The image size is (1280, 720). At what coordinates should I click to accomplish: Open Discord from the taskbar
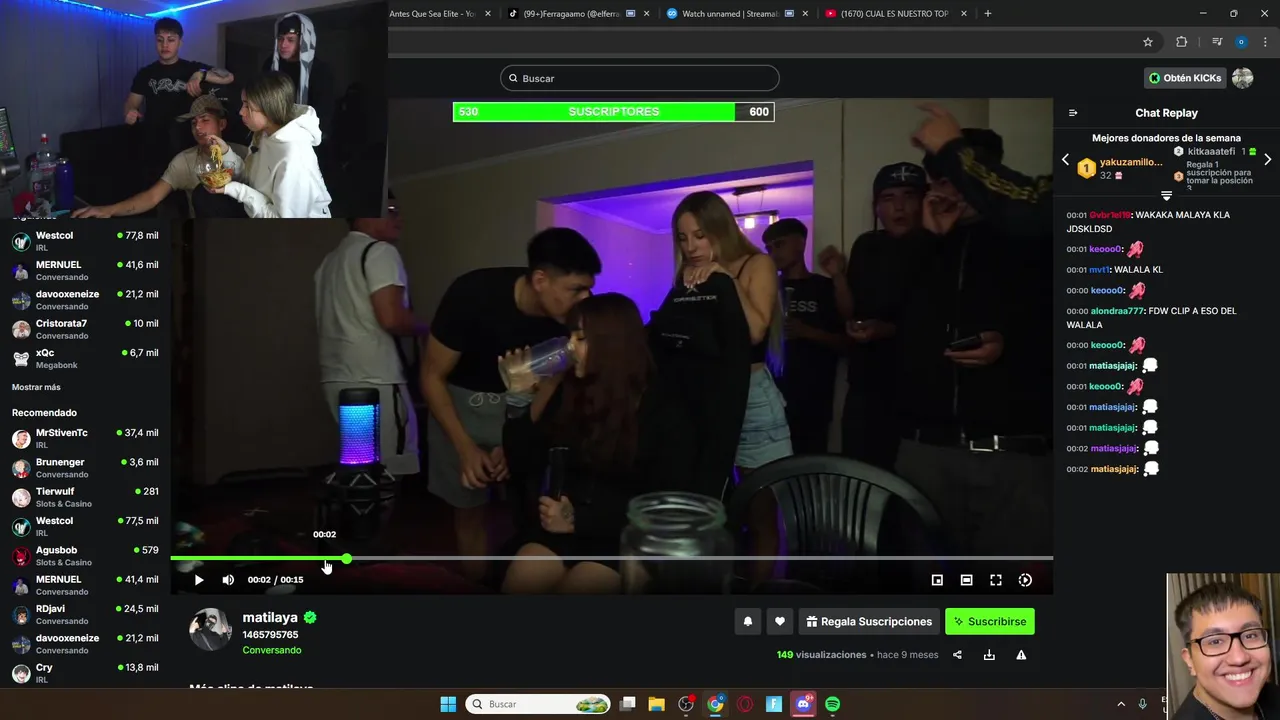(x=803, y=704)
